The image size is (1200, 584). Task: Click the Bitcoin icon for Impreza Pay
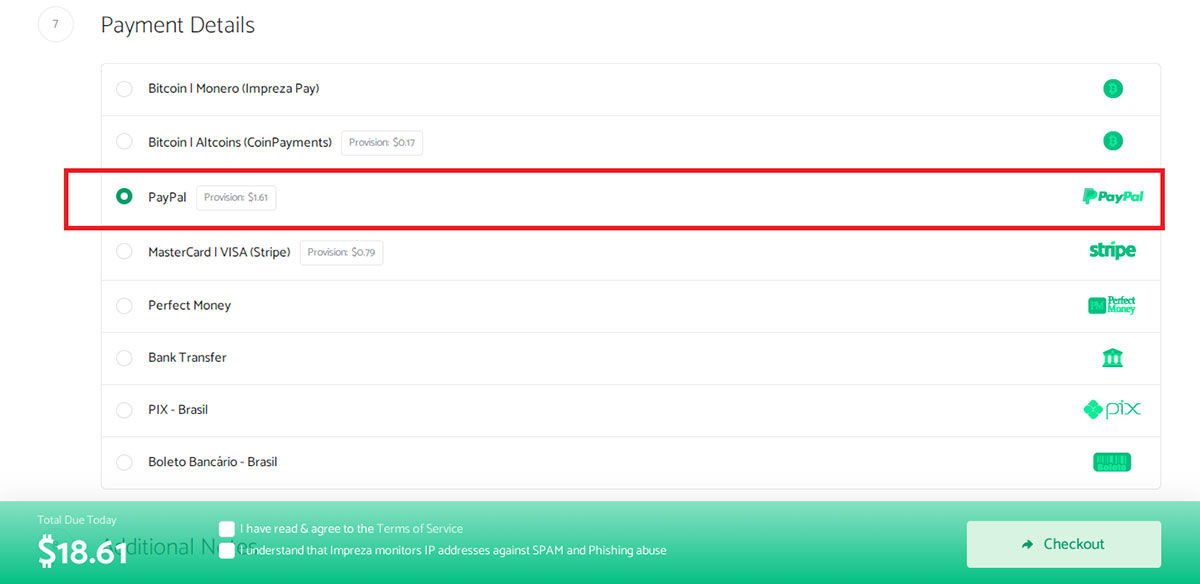1113,89
